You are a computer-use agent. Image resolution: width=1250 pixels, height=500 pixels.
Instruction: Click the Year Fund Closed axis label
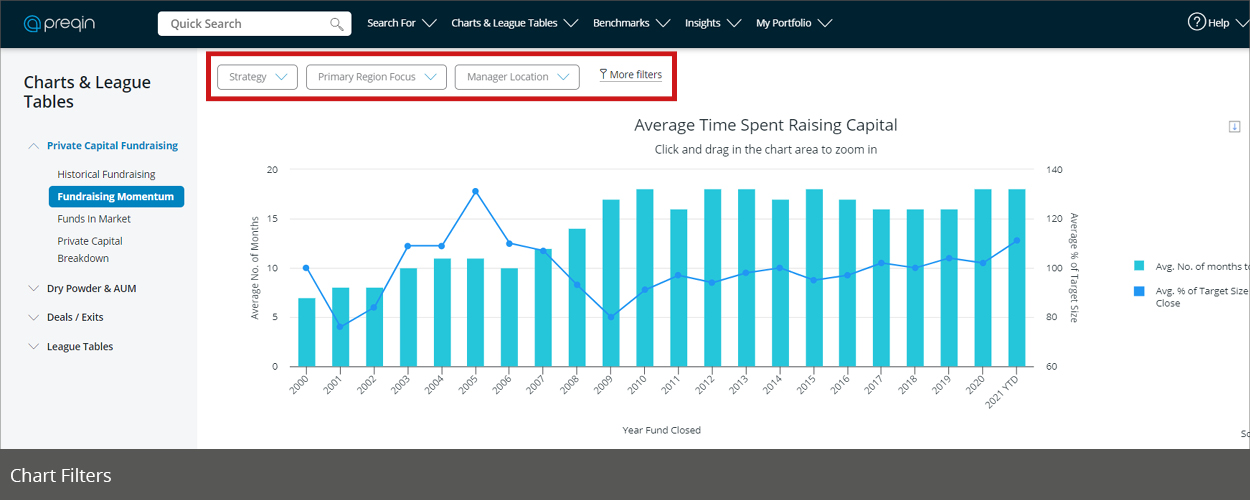pyautogui.click(x=662, y=430)
